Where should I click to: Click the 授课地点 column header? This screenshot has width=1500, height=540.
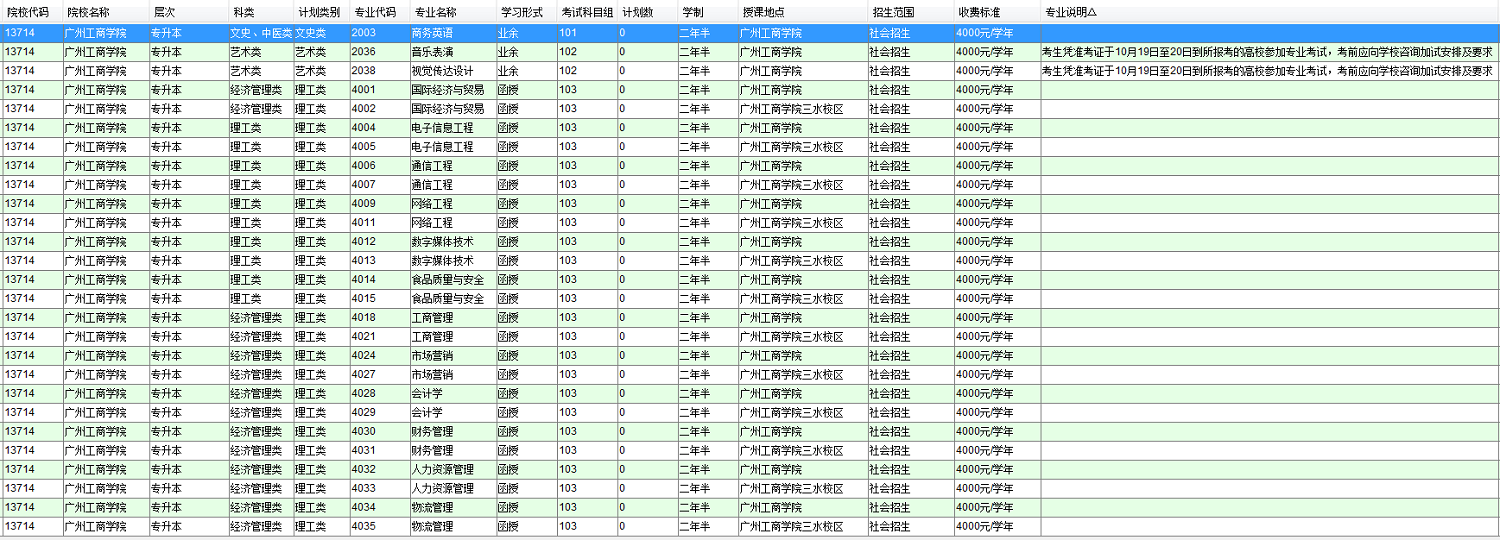763,13
